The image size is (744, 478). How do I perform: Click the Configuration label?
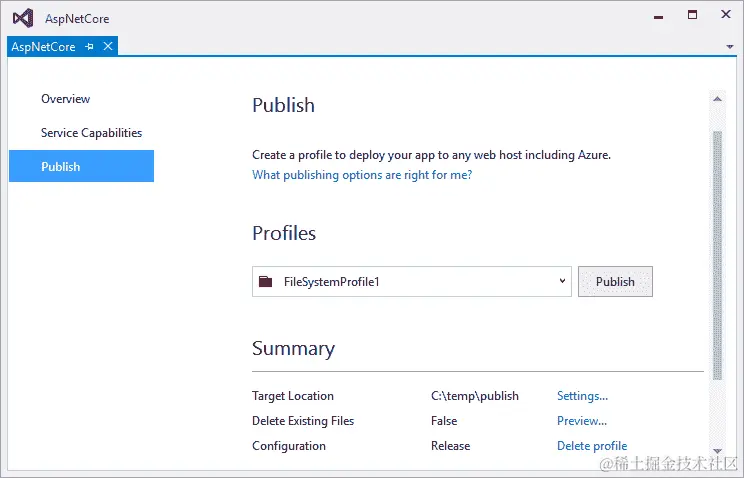coord(288,446)
